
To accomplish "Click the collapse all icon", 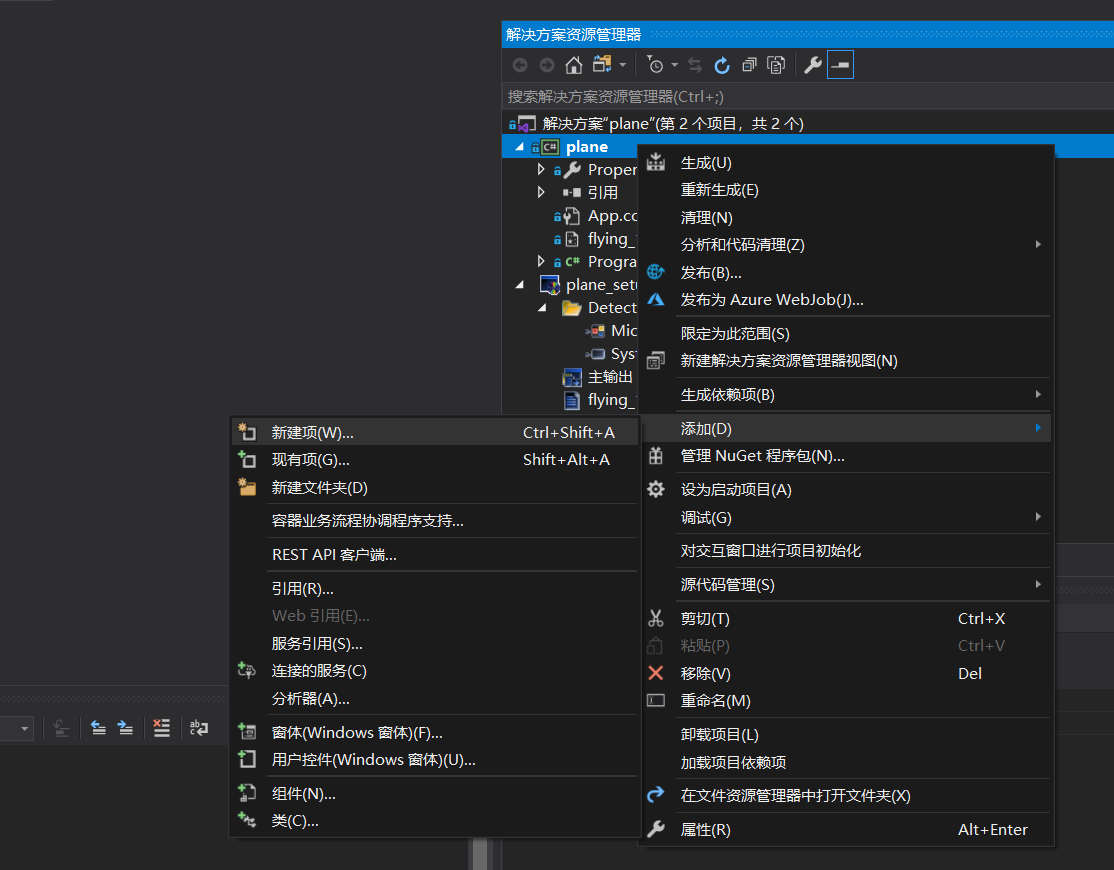I will (749, 65).
